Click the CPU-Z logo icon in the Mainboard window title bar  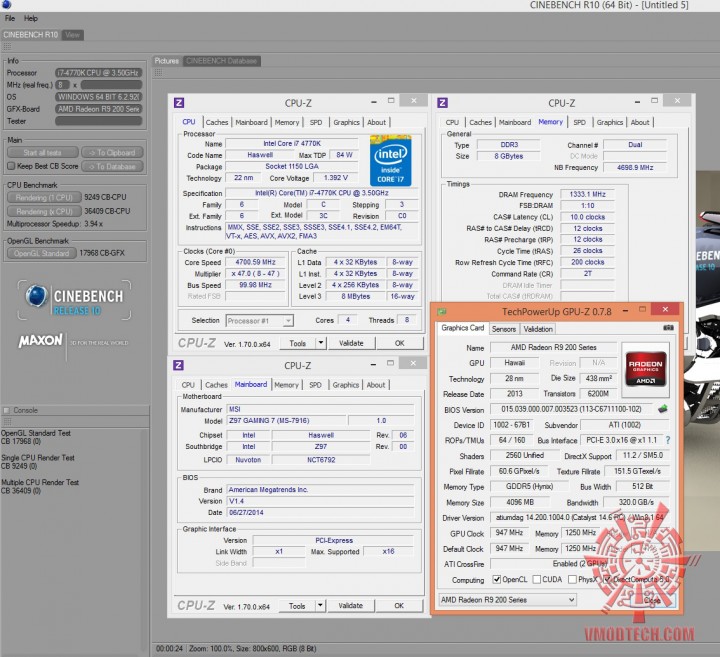point(178,365)
